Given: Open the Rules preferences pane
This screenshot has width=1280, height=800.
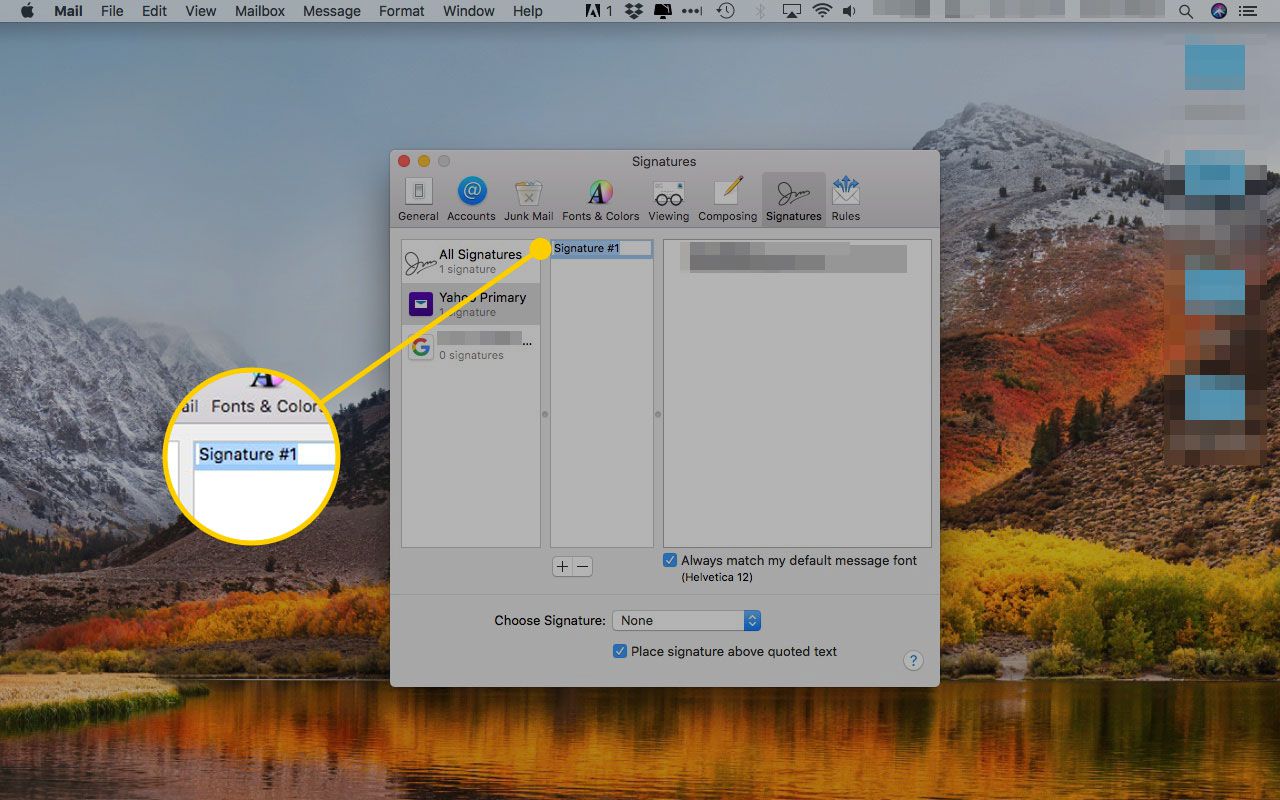Looking at the screenshot, I should click(x=845, y=199).
